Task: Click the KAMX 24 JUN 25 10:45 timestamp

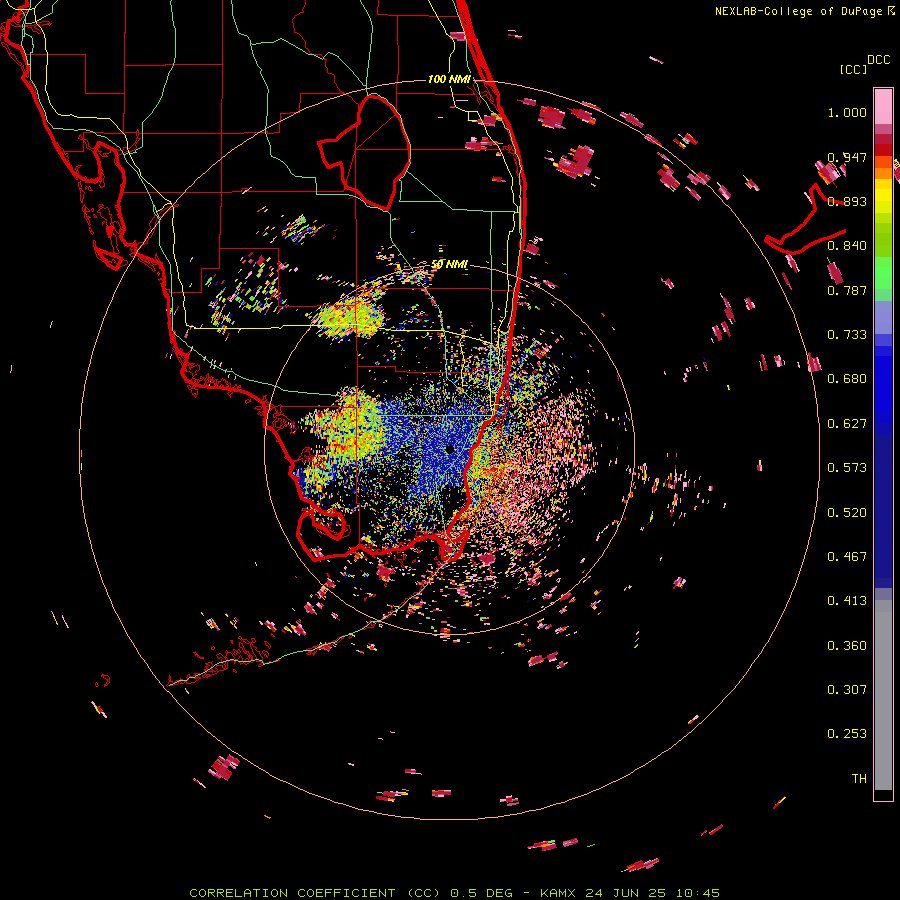Action: tap(630, 893)
